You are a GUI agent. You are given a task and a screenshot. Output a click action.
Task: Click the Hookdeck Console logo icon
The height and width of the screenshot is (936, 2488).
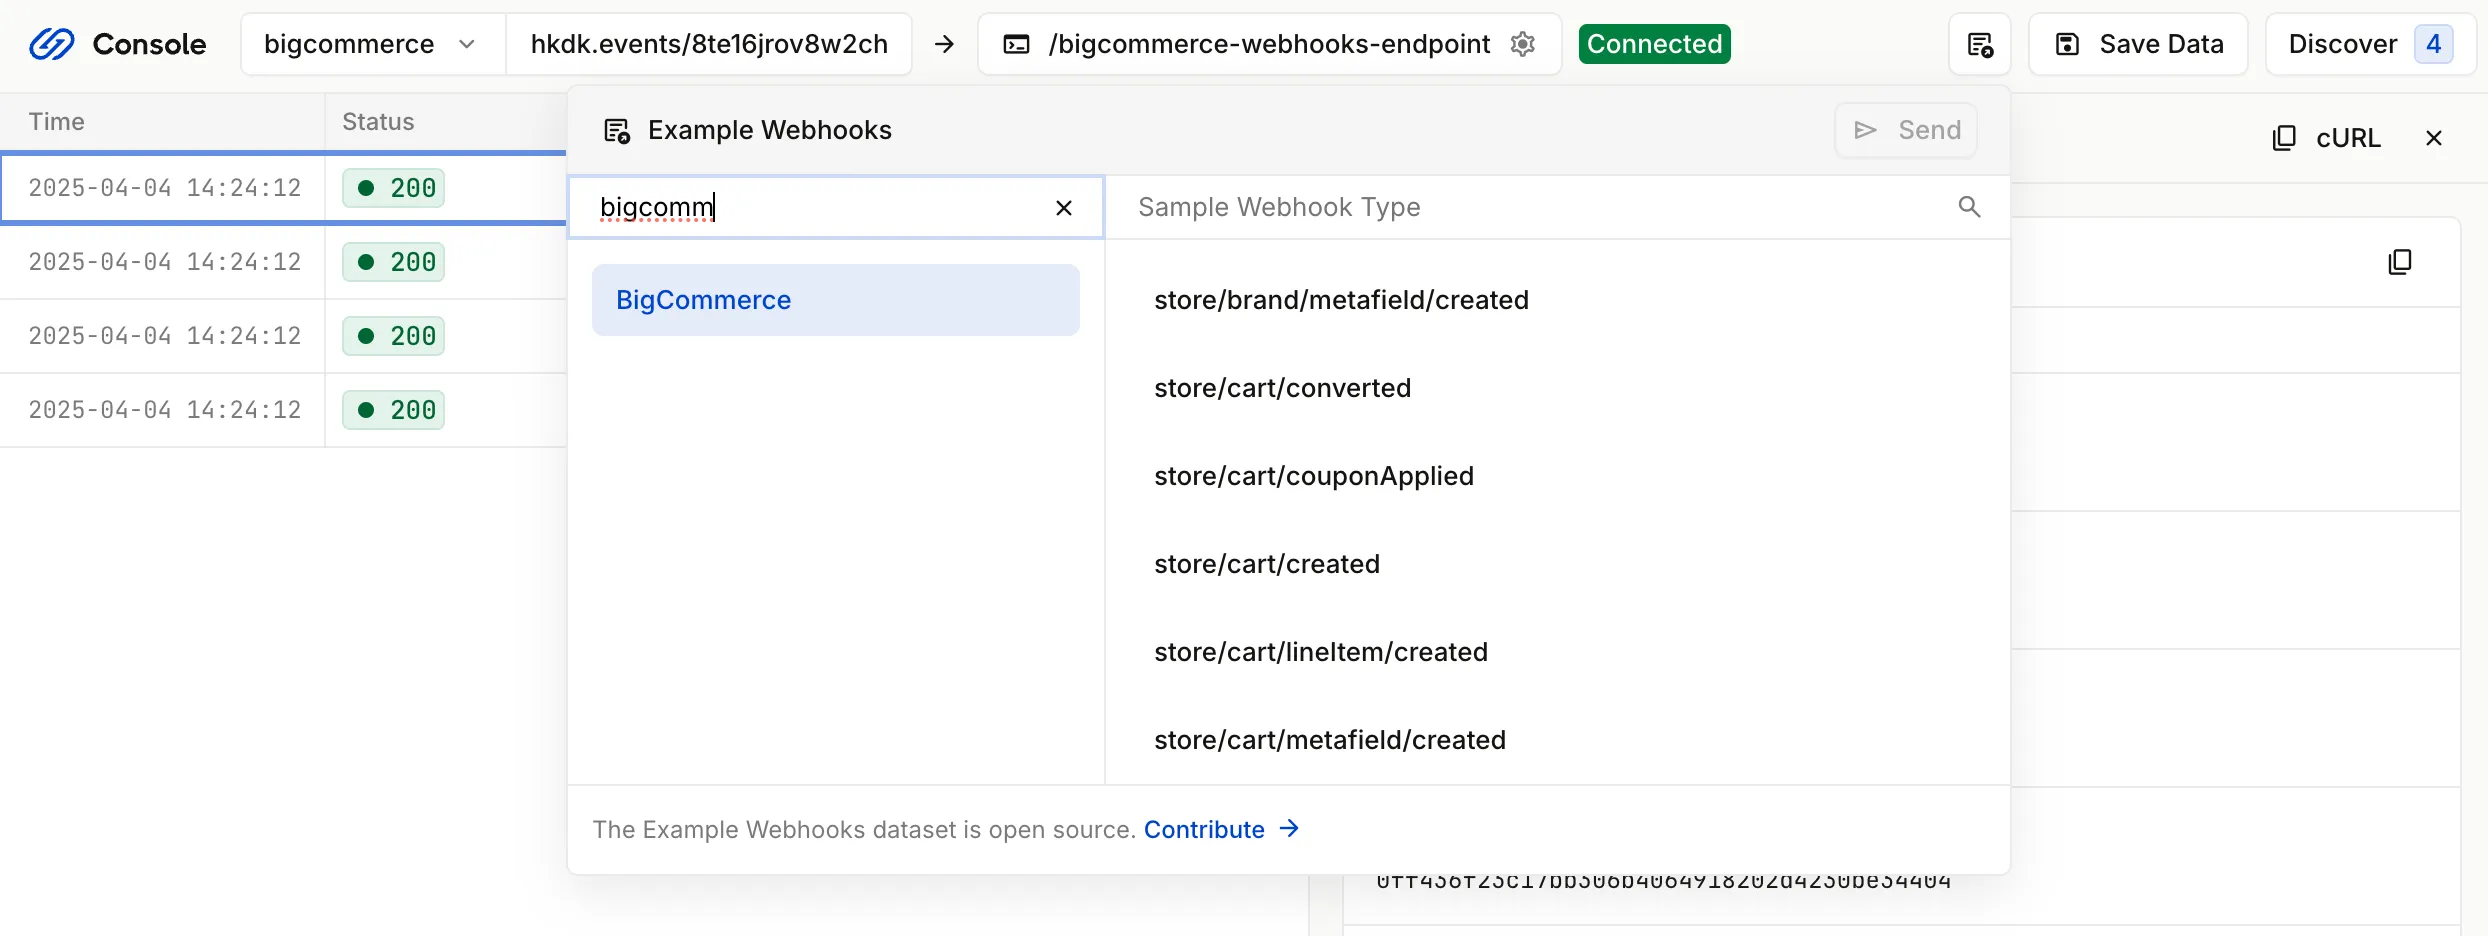[51, 44]
